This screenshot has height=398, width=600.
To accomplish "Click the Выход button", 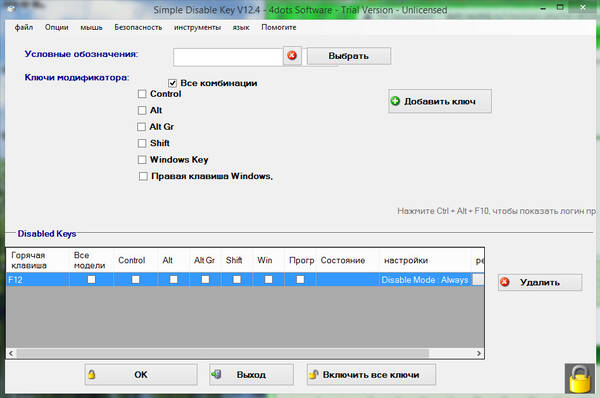I will click(251, 374).
